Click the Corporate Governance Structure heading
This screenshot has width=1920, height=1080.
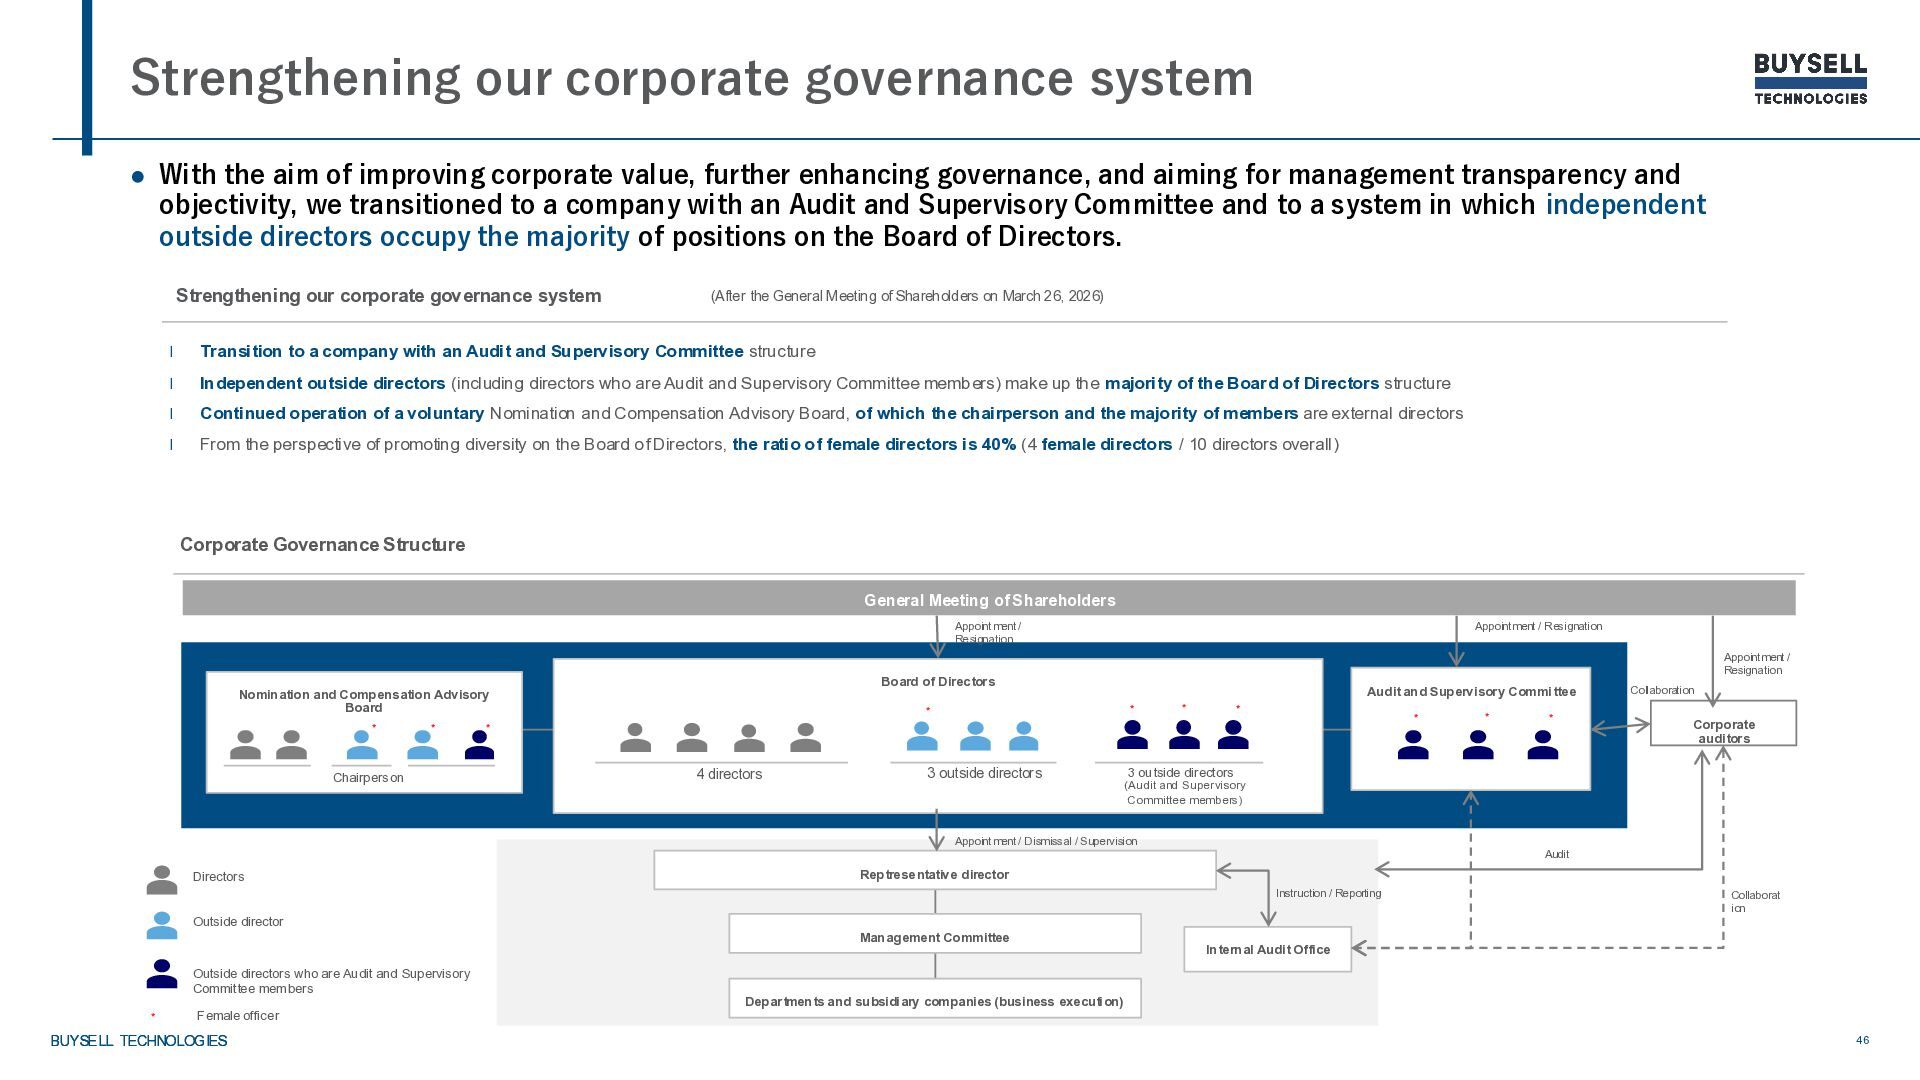322,545
